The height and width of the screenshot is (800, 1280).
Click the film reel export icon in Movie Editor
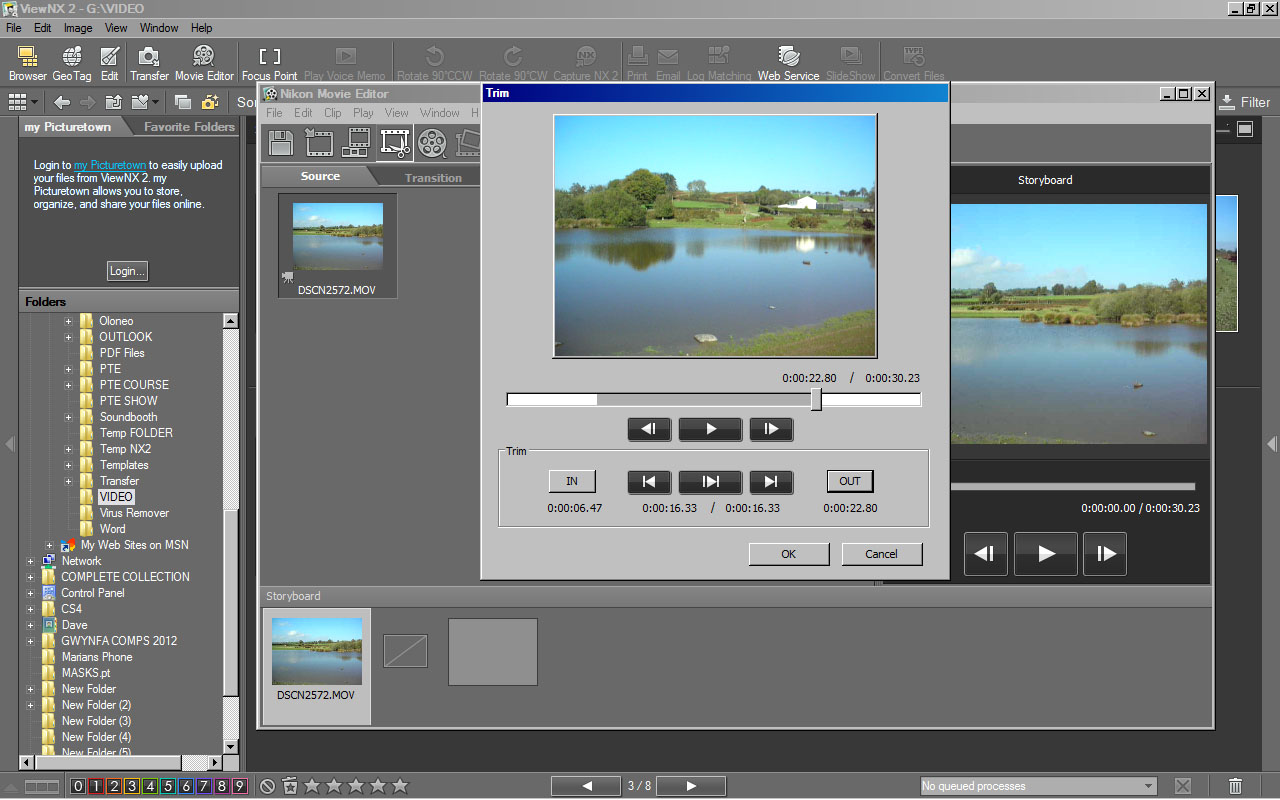(432, 143)
